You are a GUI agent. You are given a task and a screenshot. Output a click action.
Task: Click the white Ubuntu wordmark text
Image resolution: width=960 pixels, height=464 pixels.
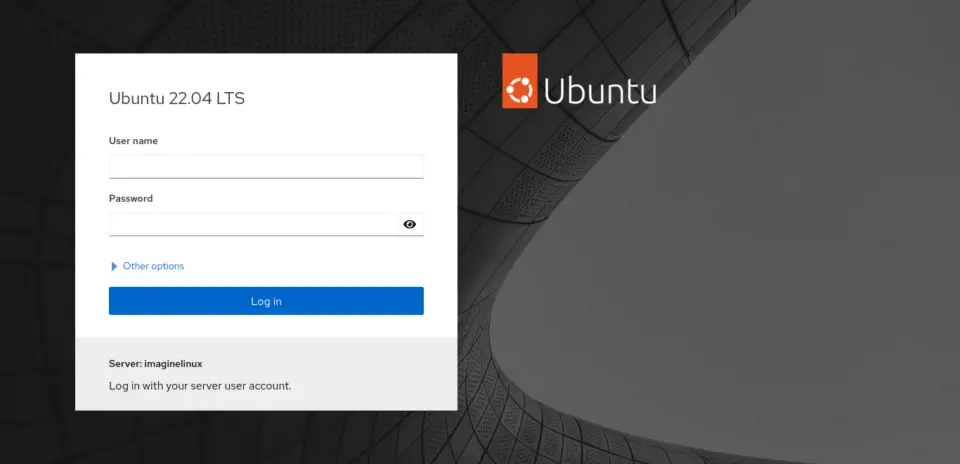click(x=600, y=91)
